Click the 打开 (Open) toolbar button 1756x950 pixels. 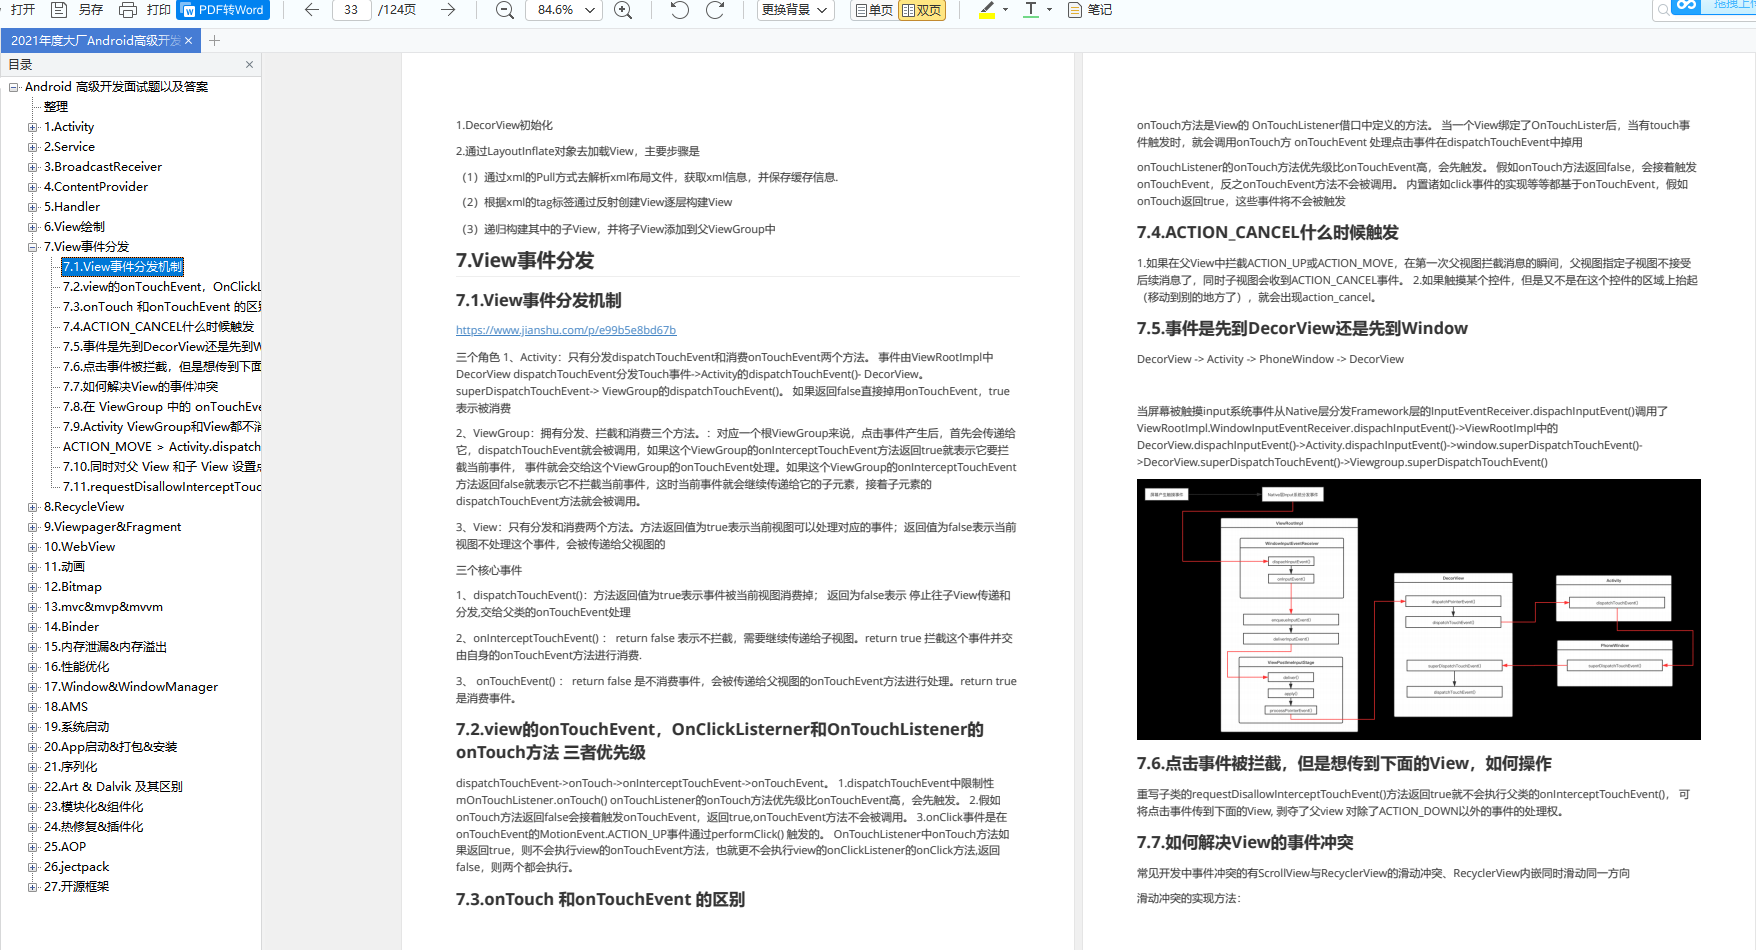(x=22, y=10)
